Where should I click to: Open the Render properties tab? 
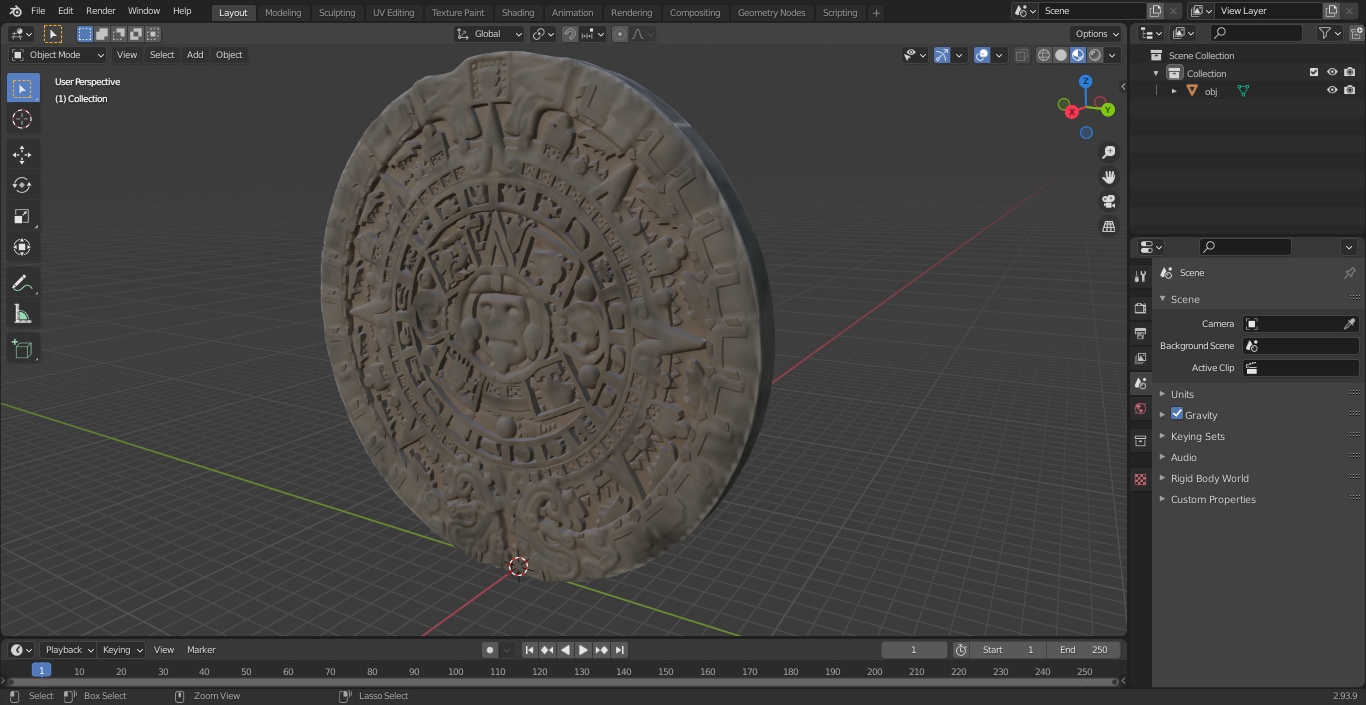tap(1140, 308)
